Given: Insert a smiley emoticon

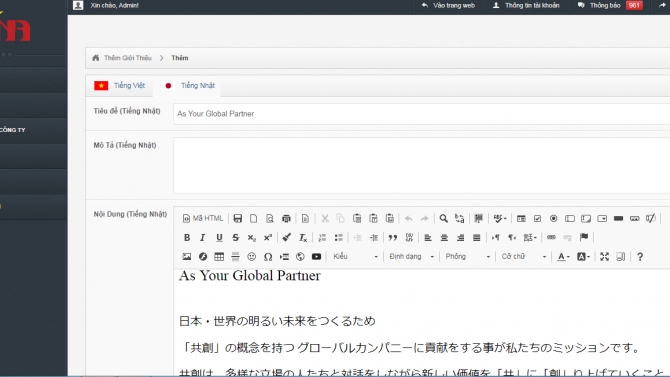Looking at the screenshot, I should [x=252, y=256].
